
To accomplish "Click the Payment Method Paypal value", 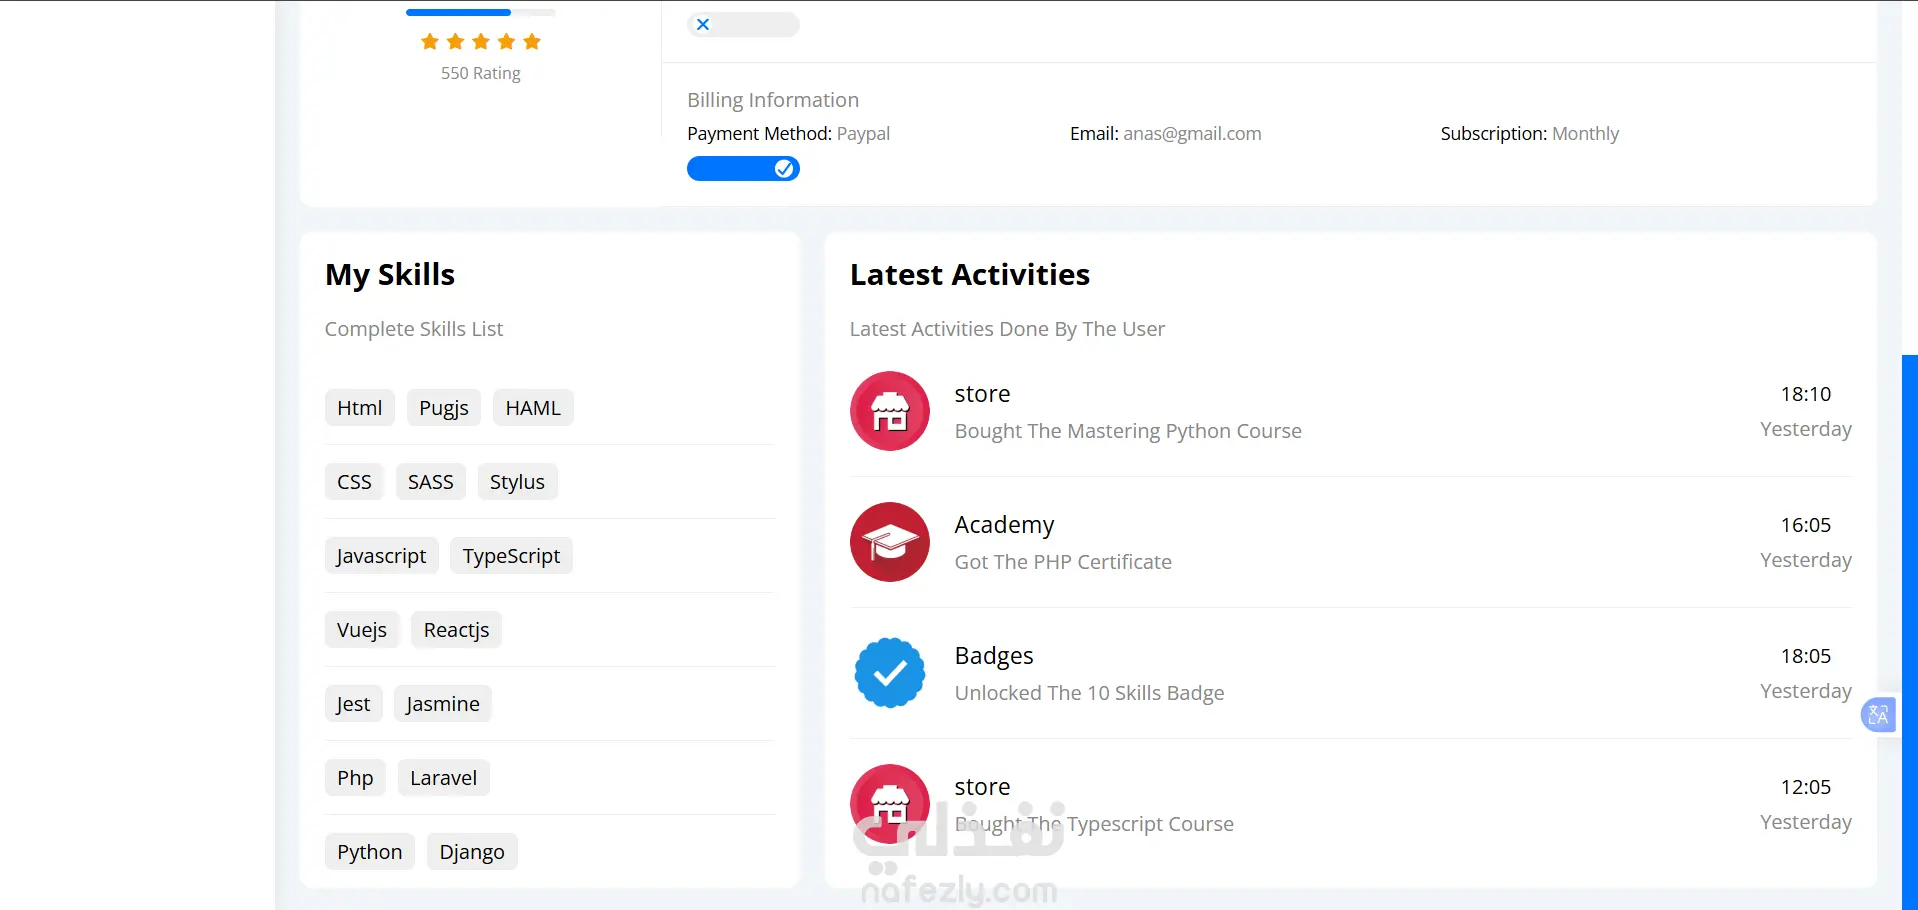I will click(863, 134).
